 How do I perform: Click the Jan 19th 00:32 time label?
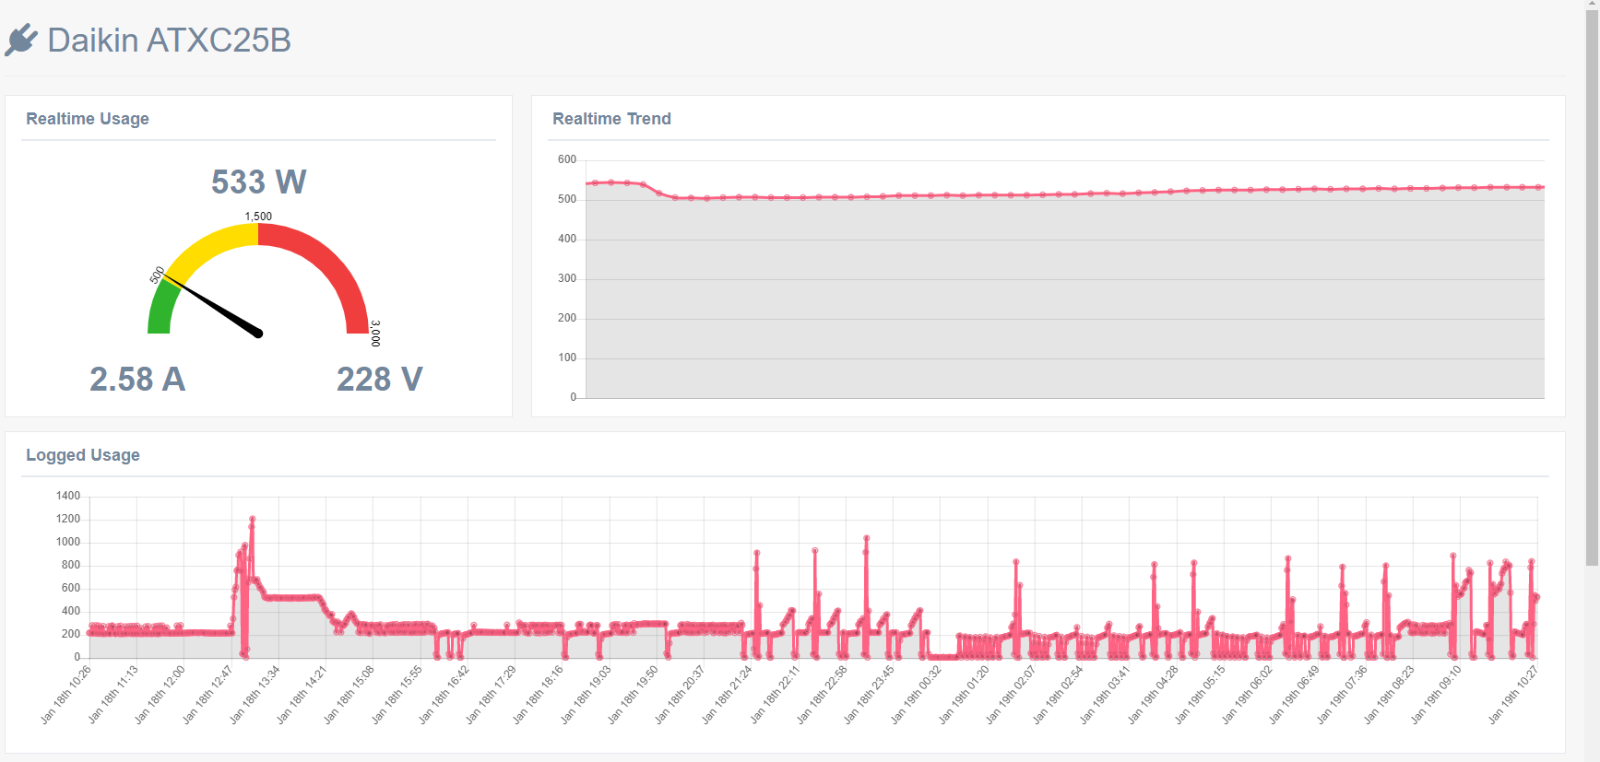(x=915, y=694)
